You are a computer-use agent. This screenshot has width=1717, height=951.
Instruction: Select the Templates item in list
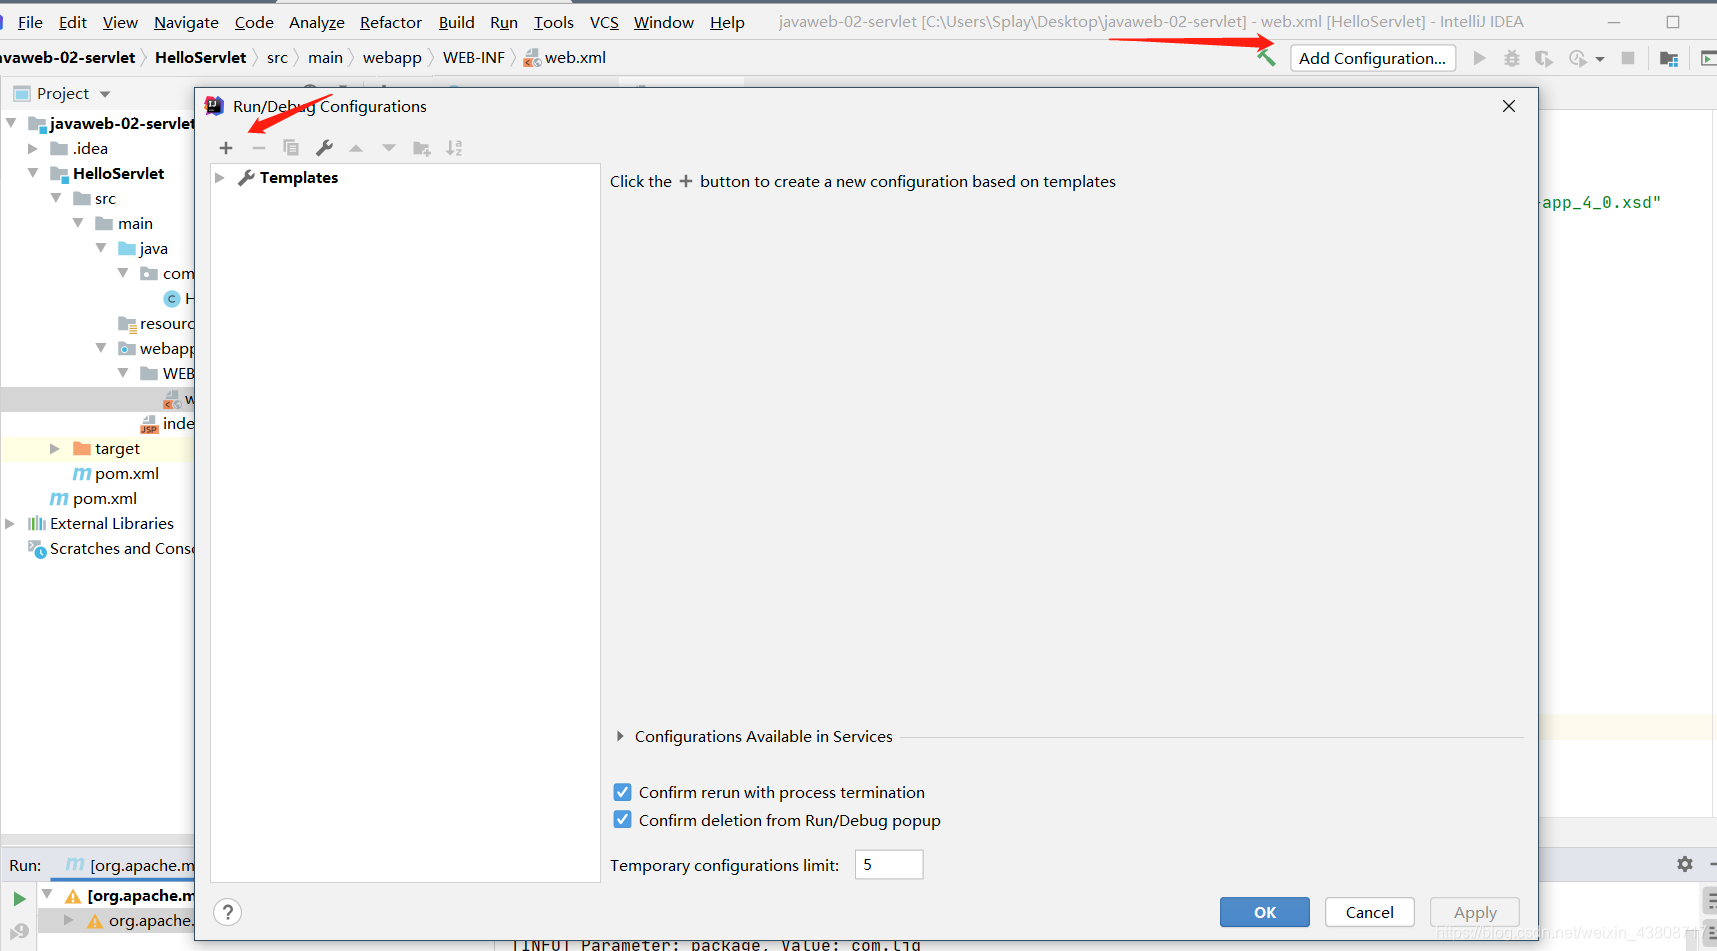pos(299,177)
